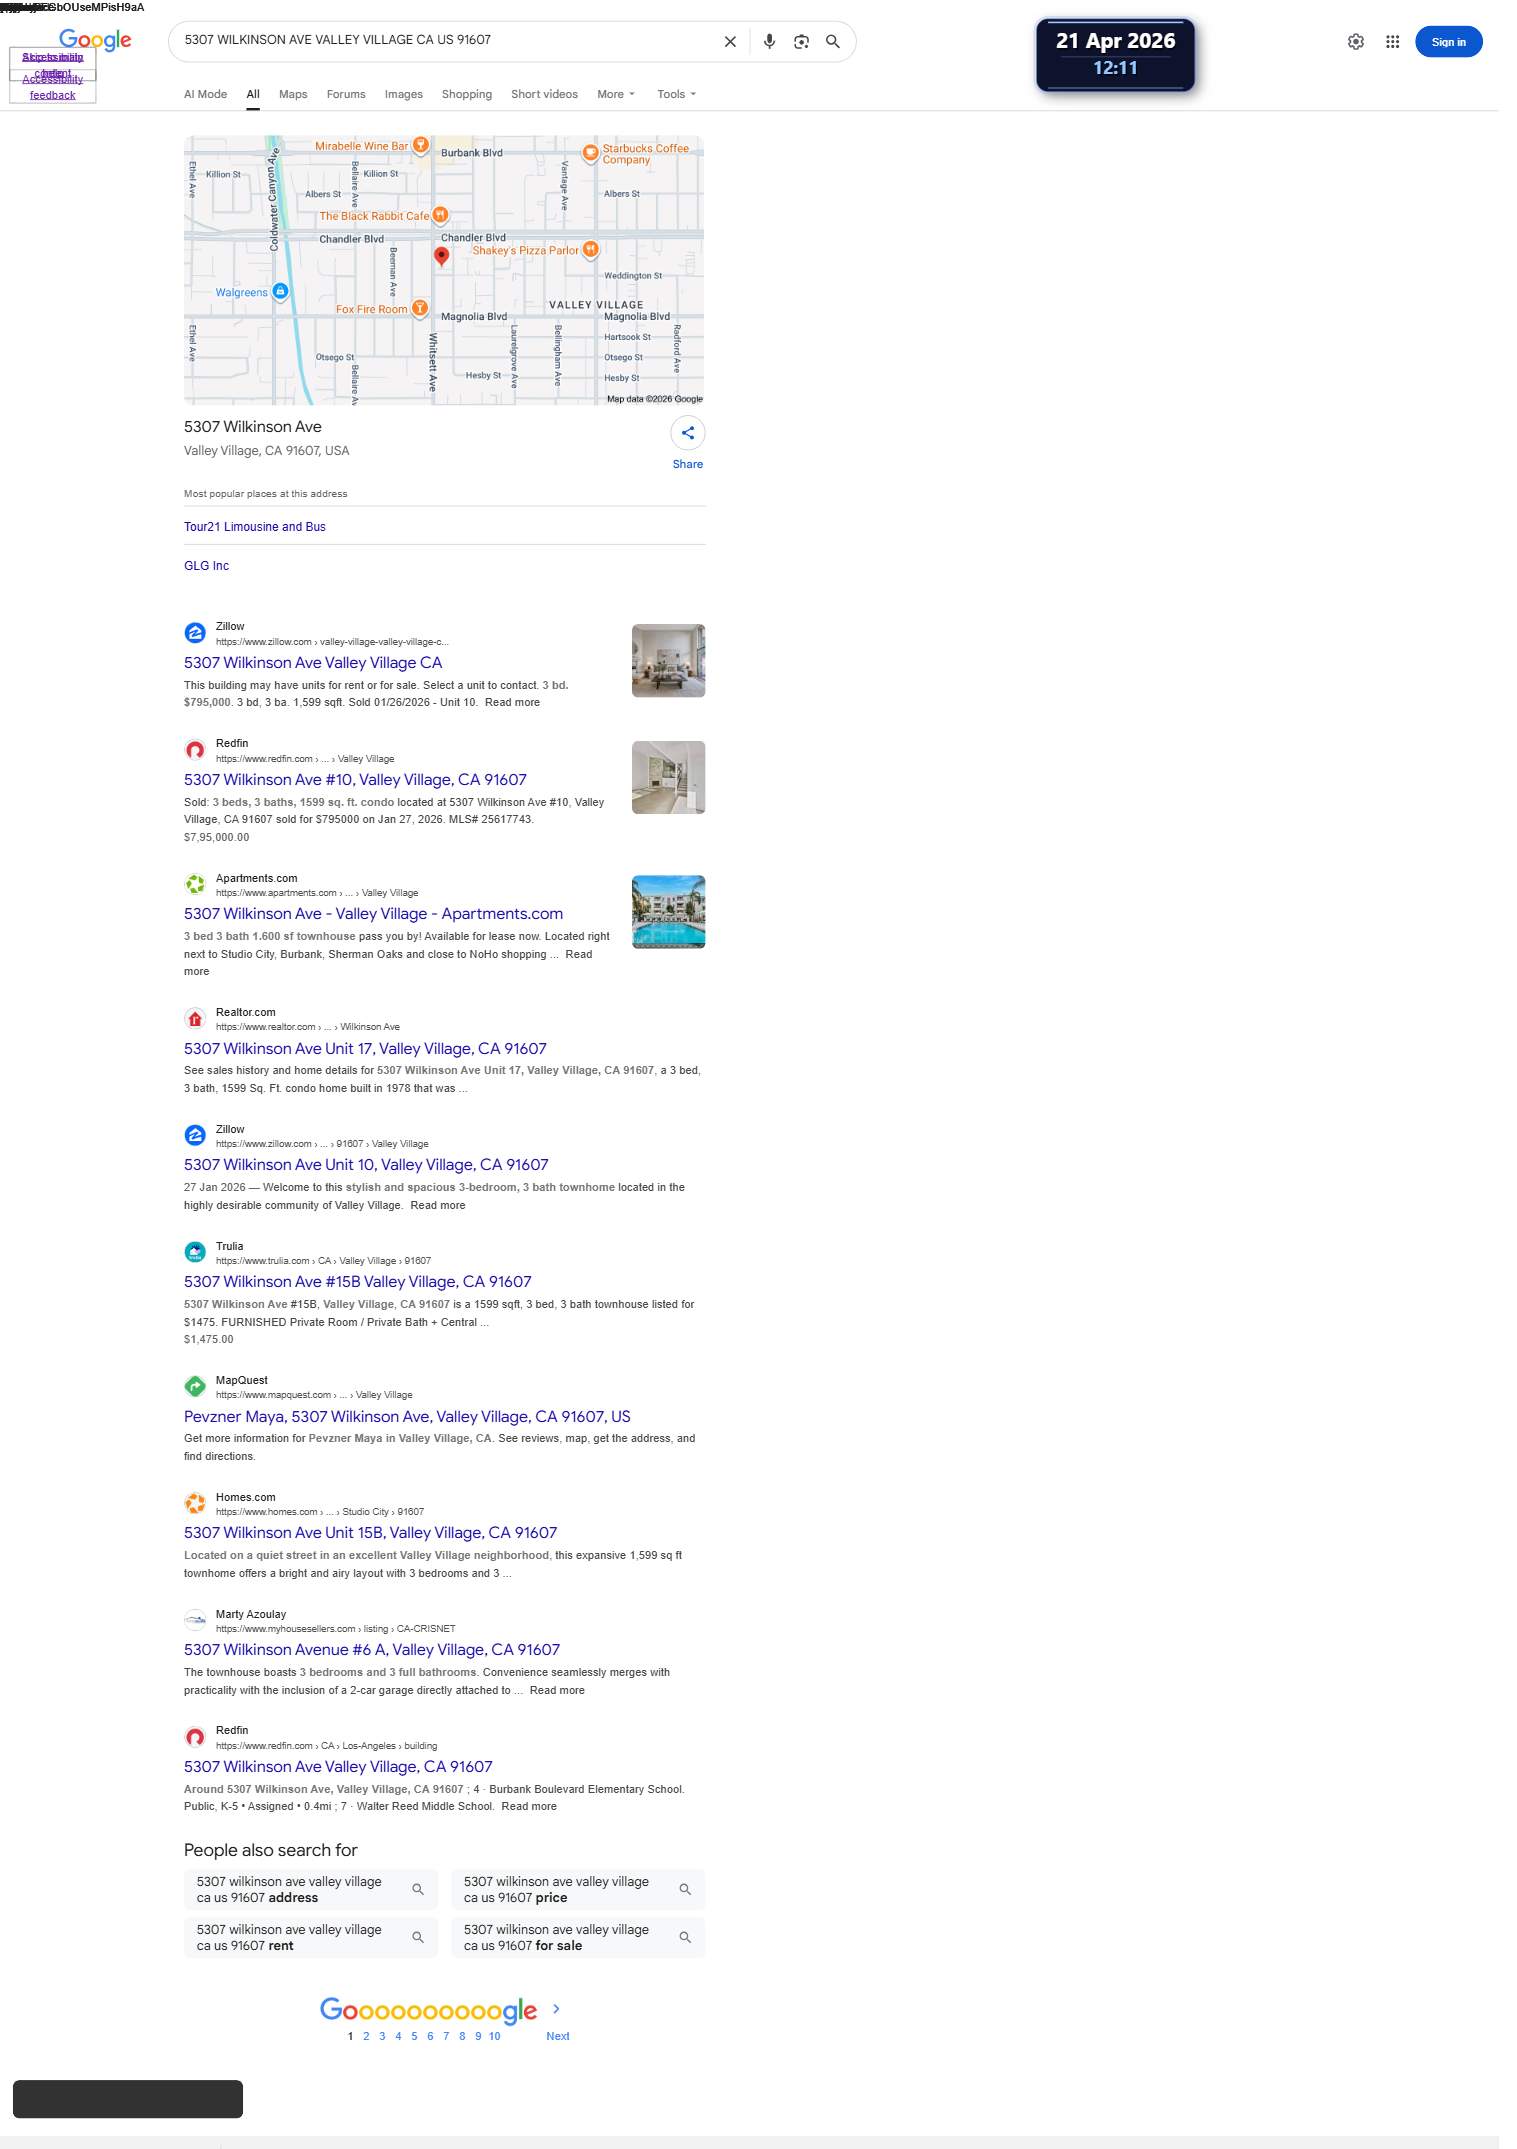Click the Realtor.com favicon

pyautogui.click(x=195, y=1019)
